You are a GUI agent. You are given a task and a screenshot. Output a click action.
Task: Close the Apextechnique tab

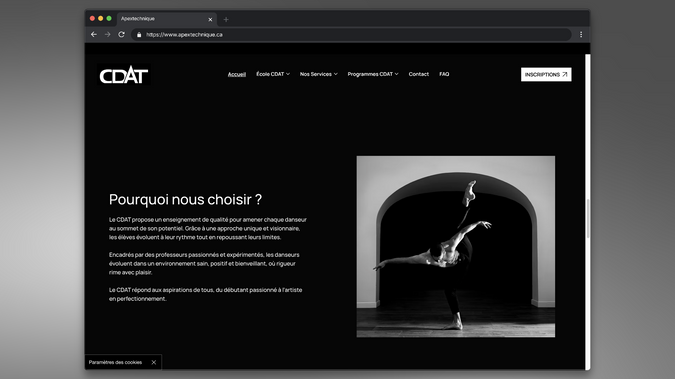(x=210, y=19)
